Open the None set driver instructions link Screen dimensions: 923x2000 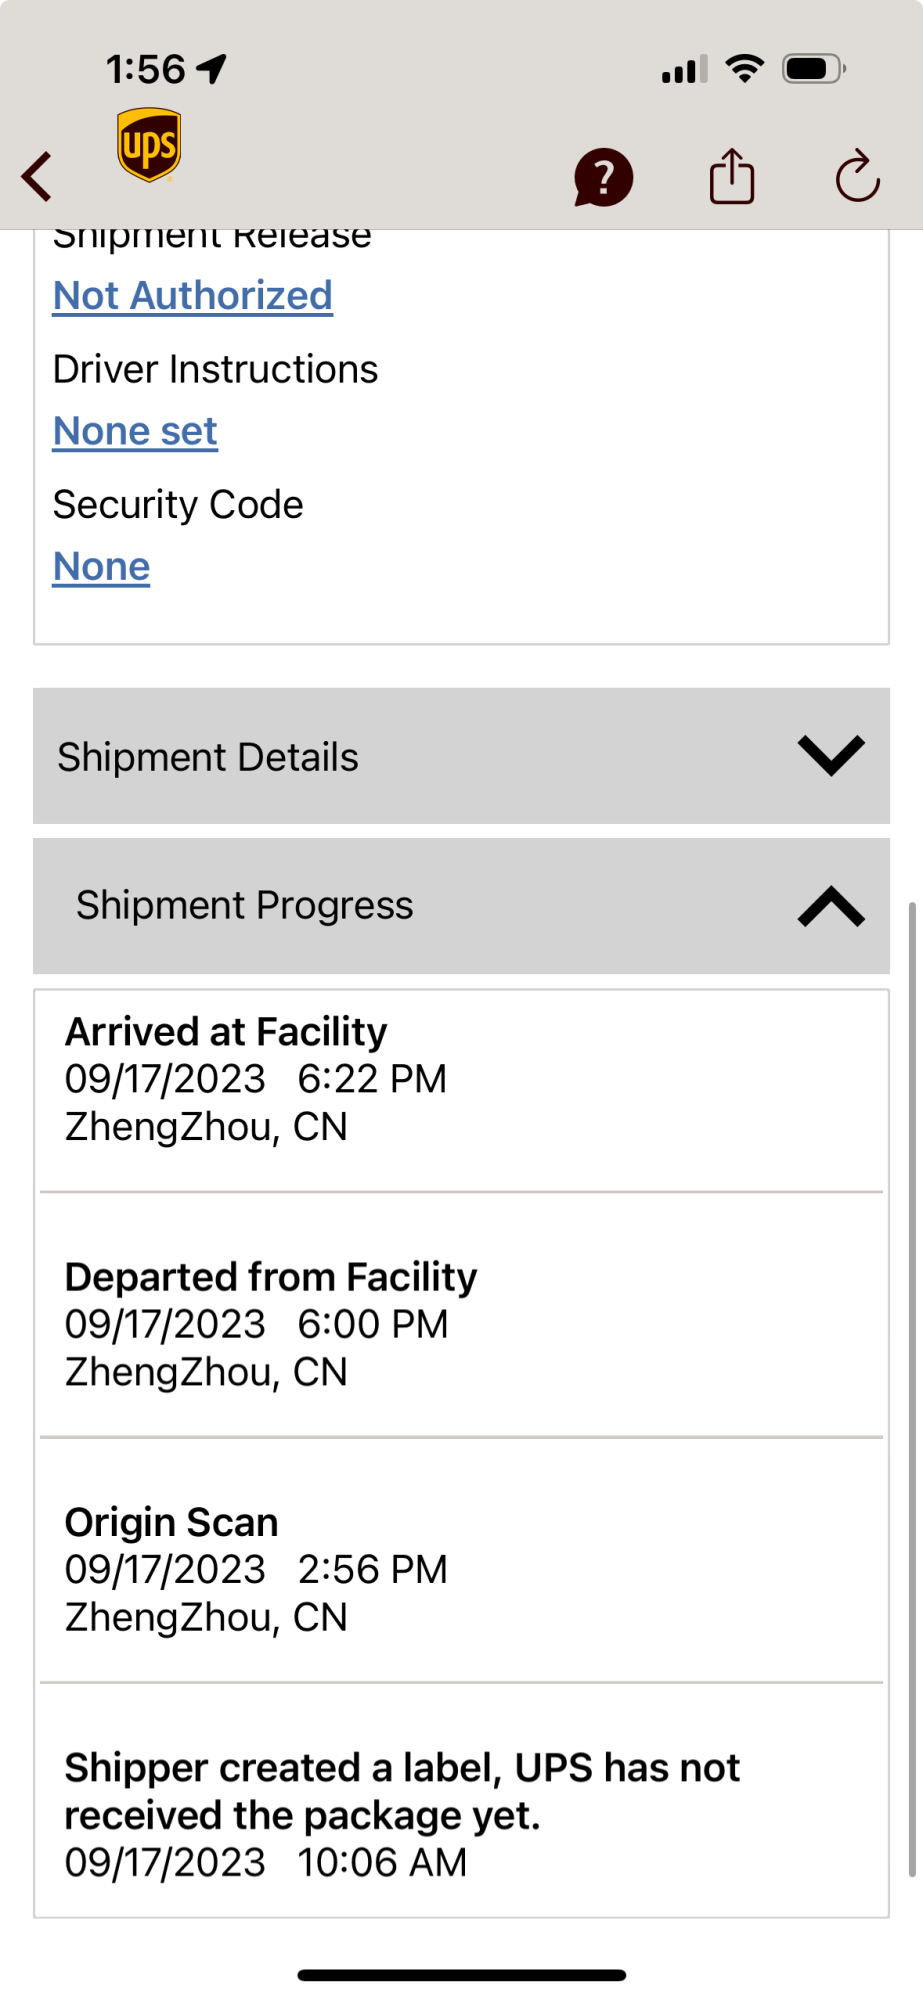pos(135,431)
